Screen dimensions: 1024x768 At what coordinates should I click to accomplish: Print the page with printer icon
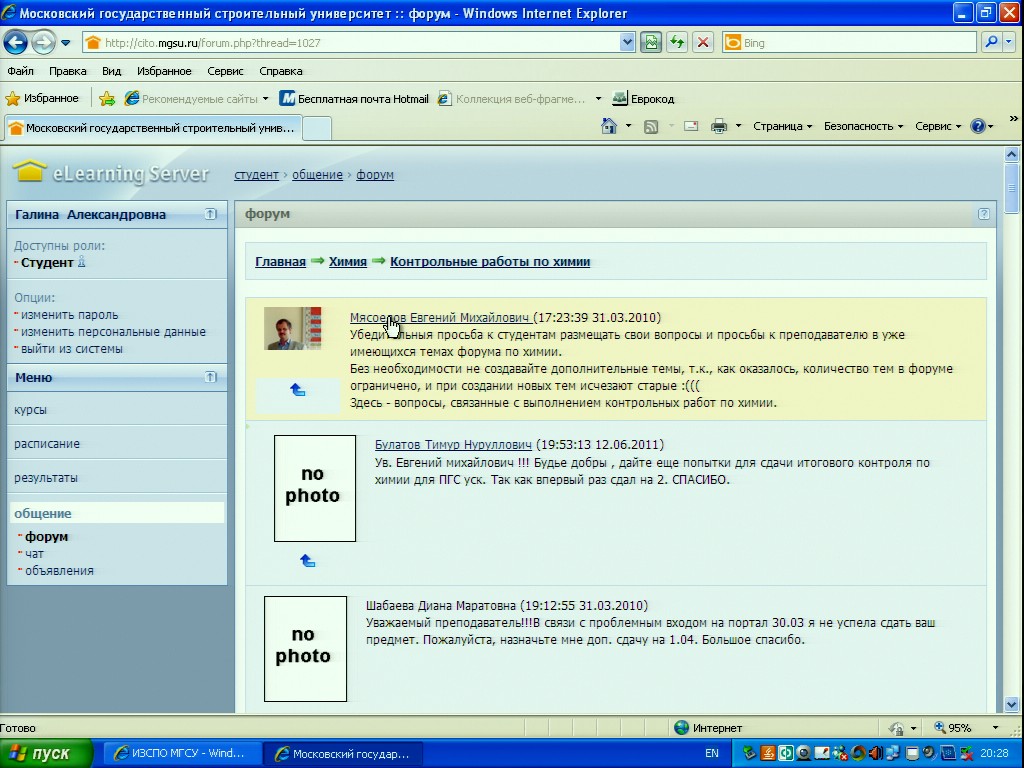point(718,126)
